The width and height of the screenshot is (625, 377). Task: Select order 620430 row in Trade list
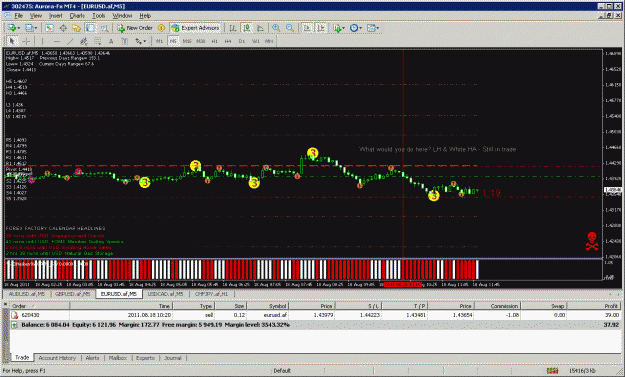point(315,315)
